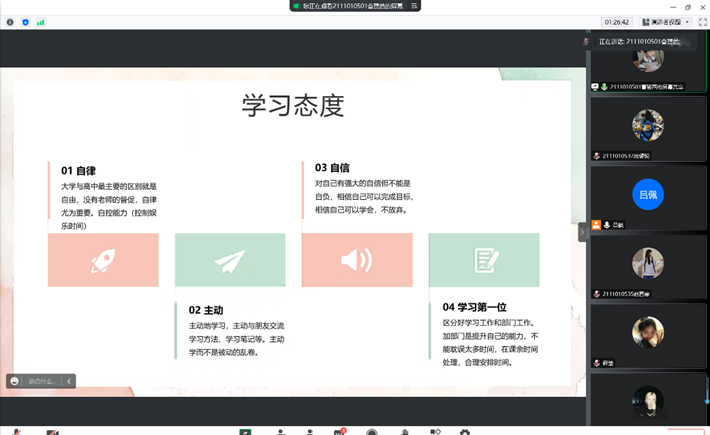
Task: Check the green network signal icon
Action: click(41, 22)
